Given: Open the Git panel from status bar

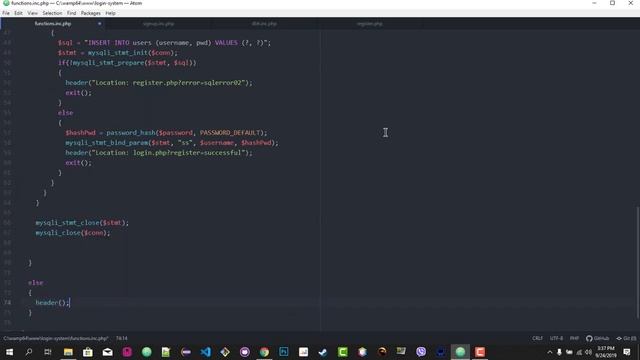Looking at the screenshot, I should 626,338.
